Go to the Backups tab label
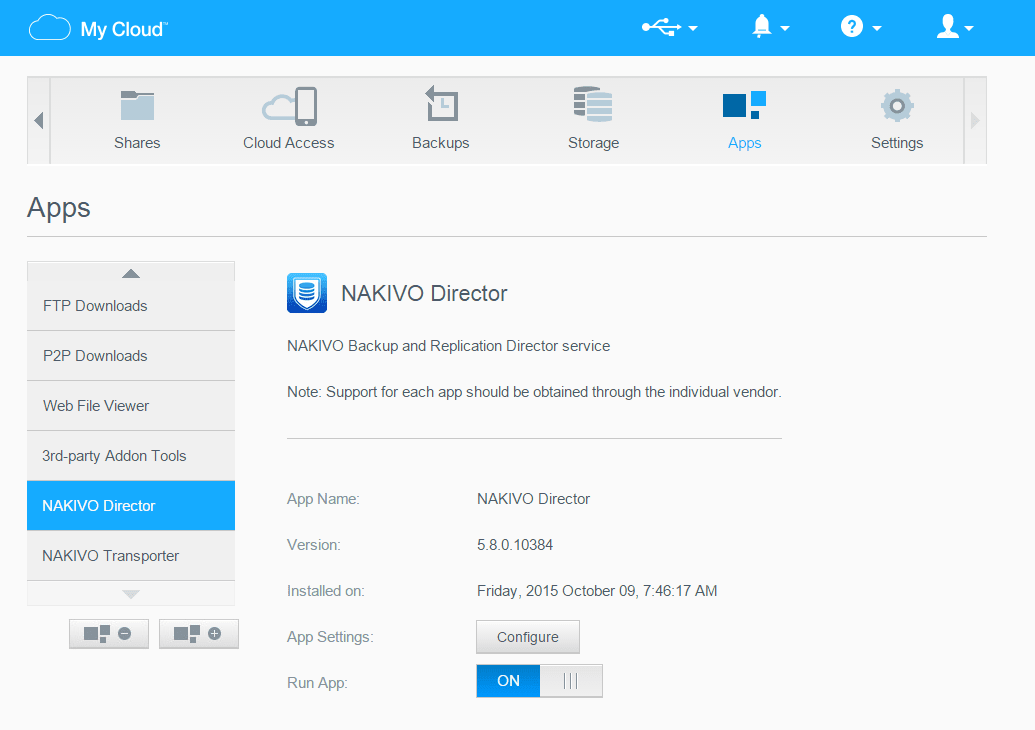The height and width of the screenshot is (730, 1035). point(441,143)
